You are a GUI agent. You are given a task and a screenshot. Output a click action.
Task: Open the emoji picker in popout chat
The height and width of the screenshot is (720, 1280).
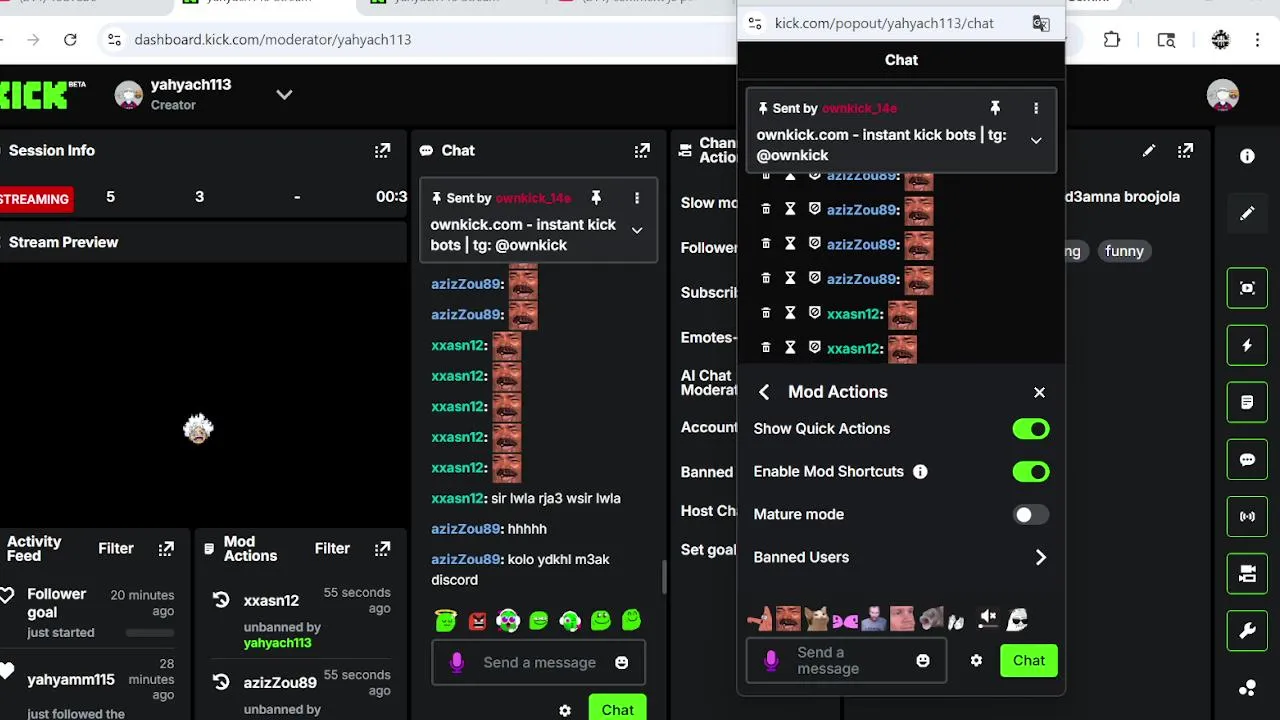(923, 660)
